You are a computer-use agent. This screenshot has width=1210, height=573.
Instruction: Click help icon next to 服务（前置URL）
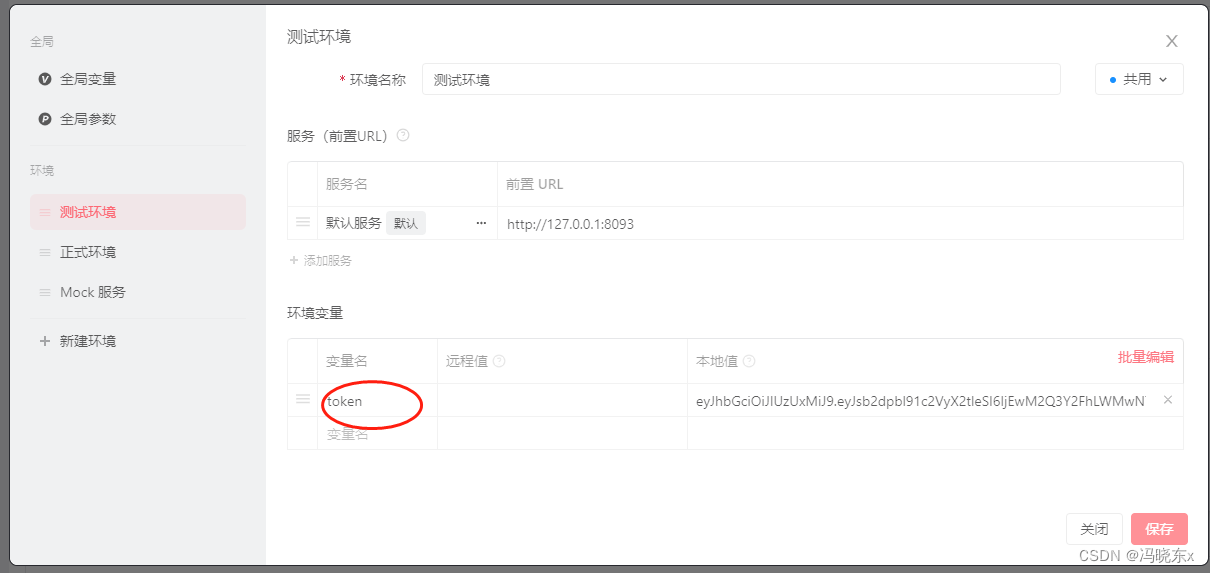[x=403, y=135]
